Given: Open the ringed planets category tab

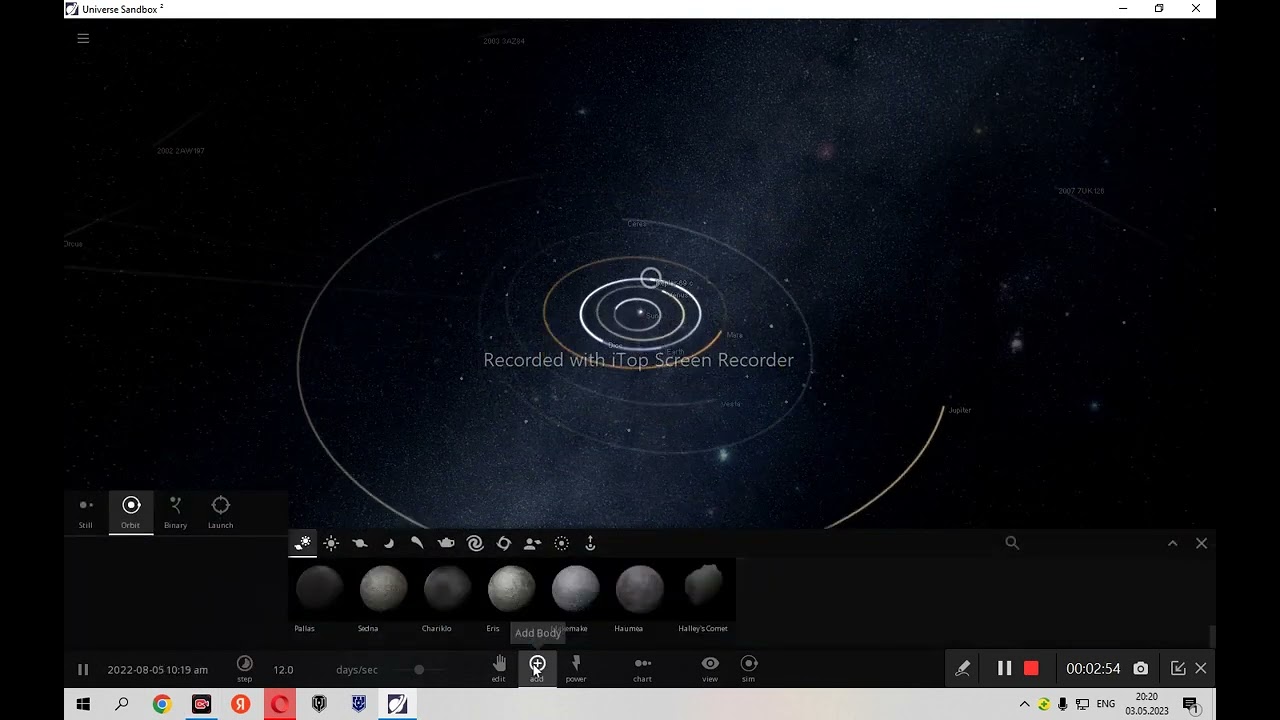Looking at the screenshot, I should click(360, 543).
